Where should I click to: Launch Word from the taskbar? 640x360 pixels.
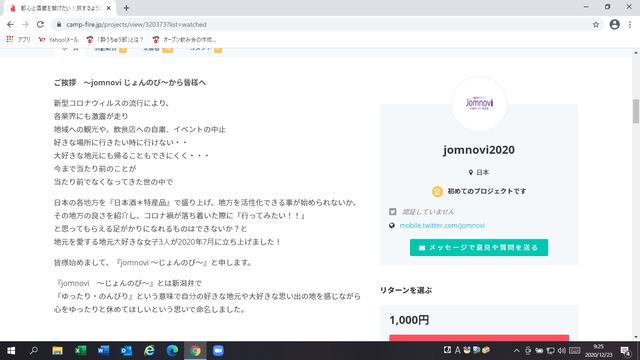click(x=103, y=351)
